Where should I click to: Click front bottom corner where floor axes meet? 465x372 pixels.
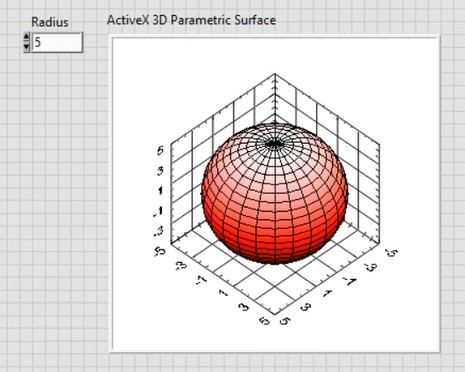click(275, 314)
